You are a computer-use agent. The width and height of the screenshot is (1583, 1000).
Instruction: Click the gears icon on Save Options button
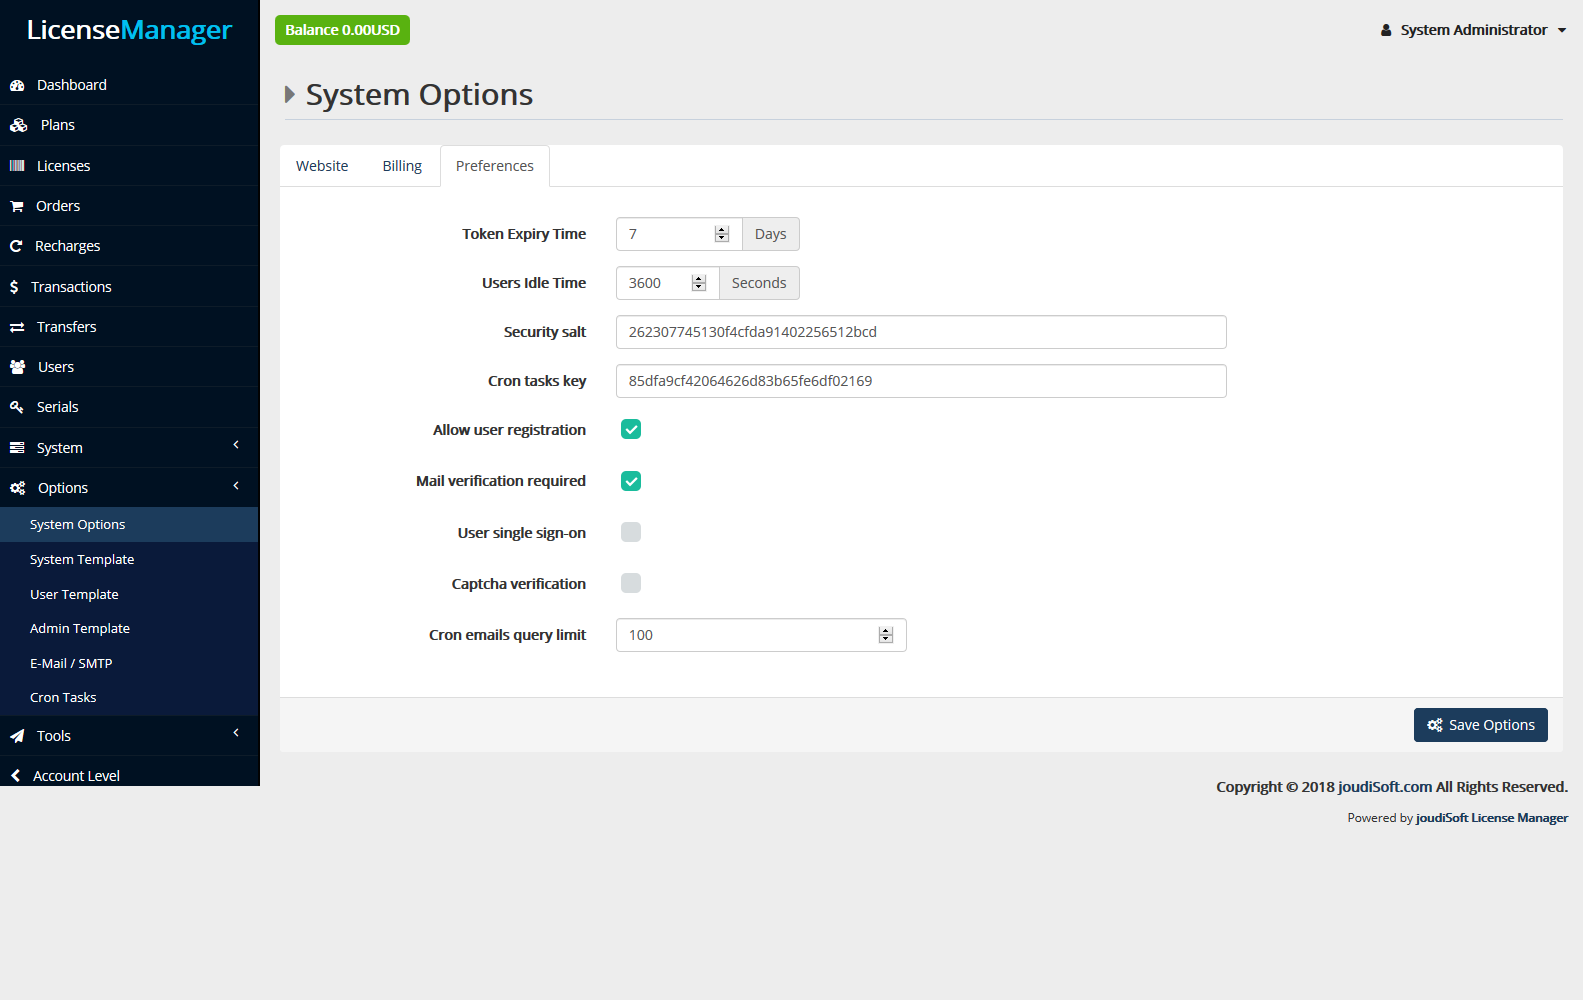tap(1435, 725)
